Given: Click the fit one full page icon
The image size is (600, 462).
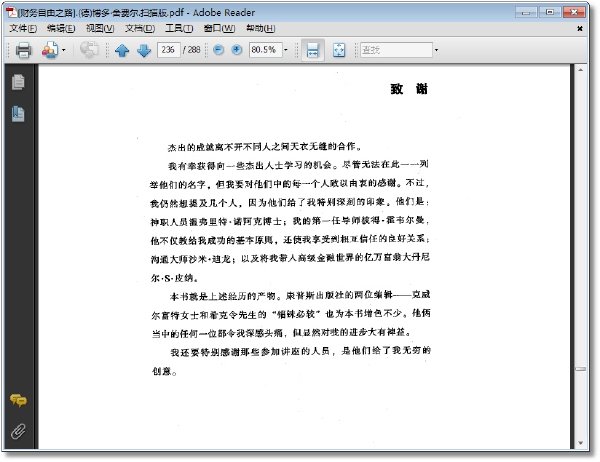Looking at the screenshot, I should (339, 50).
